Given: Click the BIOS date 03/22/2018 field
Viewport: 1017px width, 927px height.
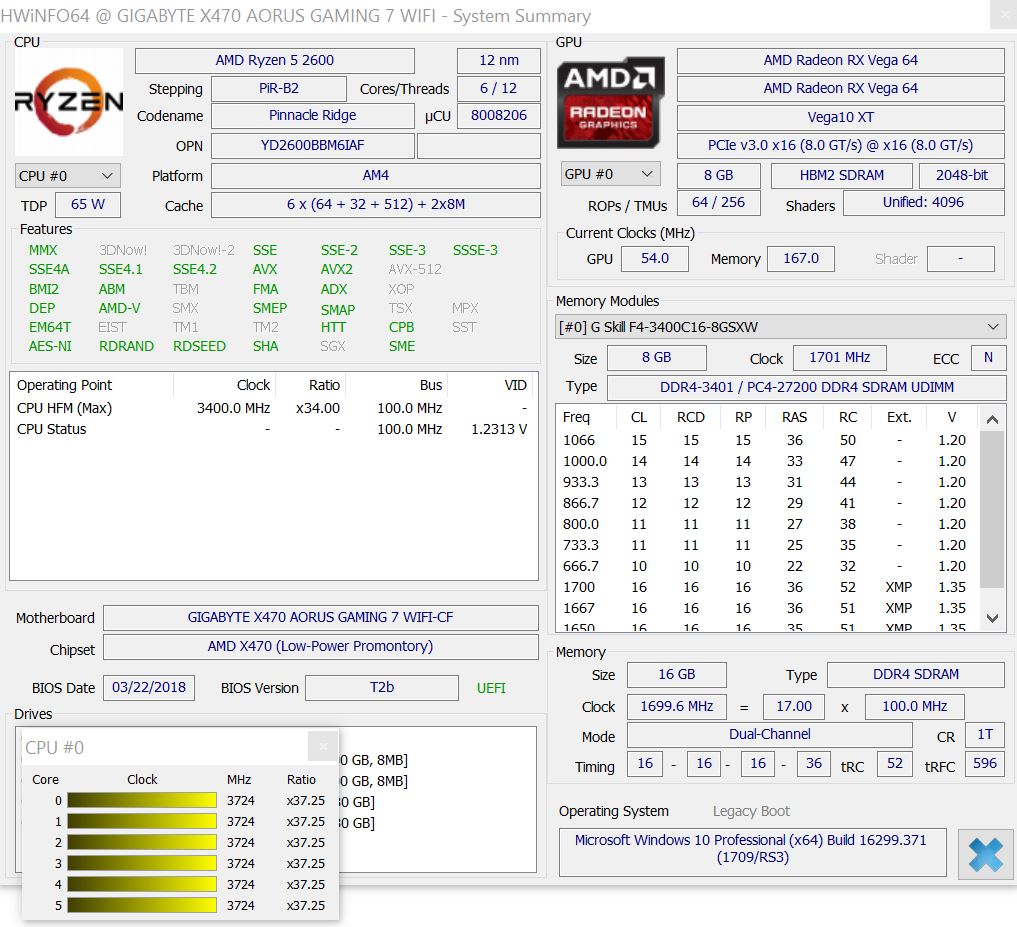Looking at the screenshot, I should 149,688.
